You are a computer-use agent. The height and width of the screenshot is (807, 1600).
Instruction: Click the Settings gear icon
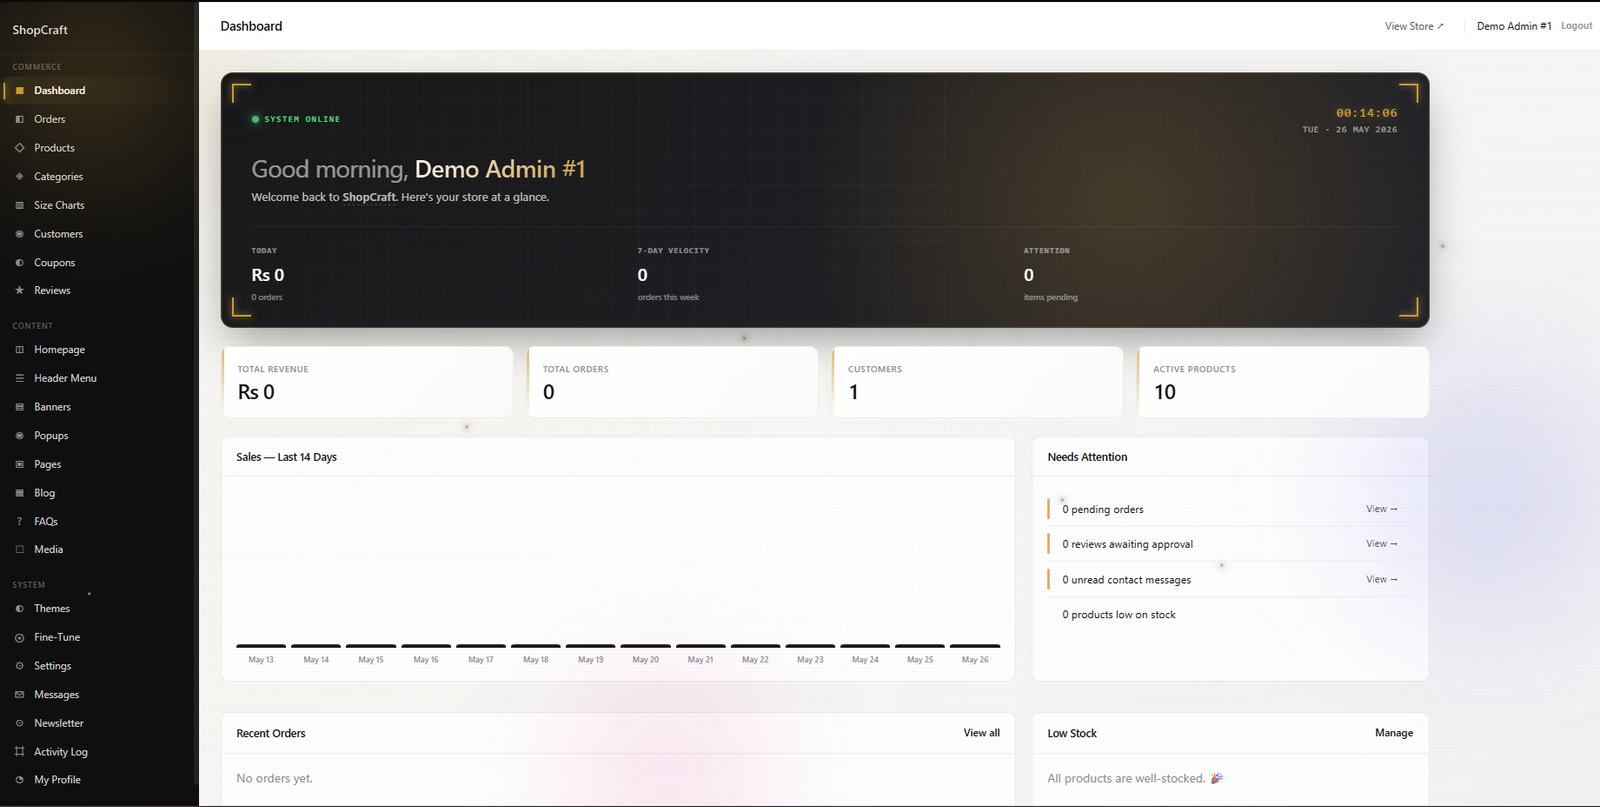[19, 666]
